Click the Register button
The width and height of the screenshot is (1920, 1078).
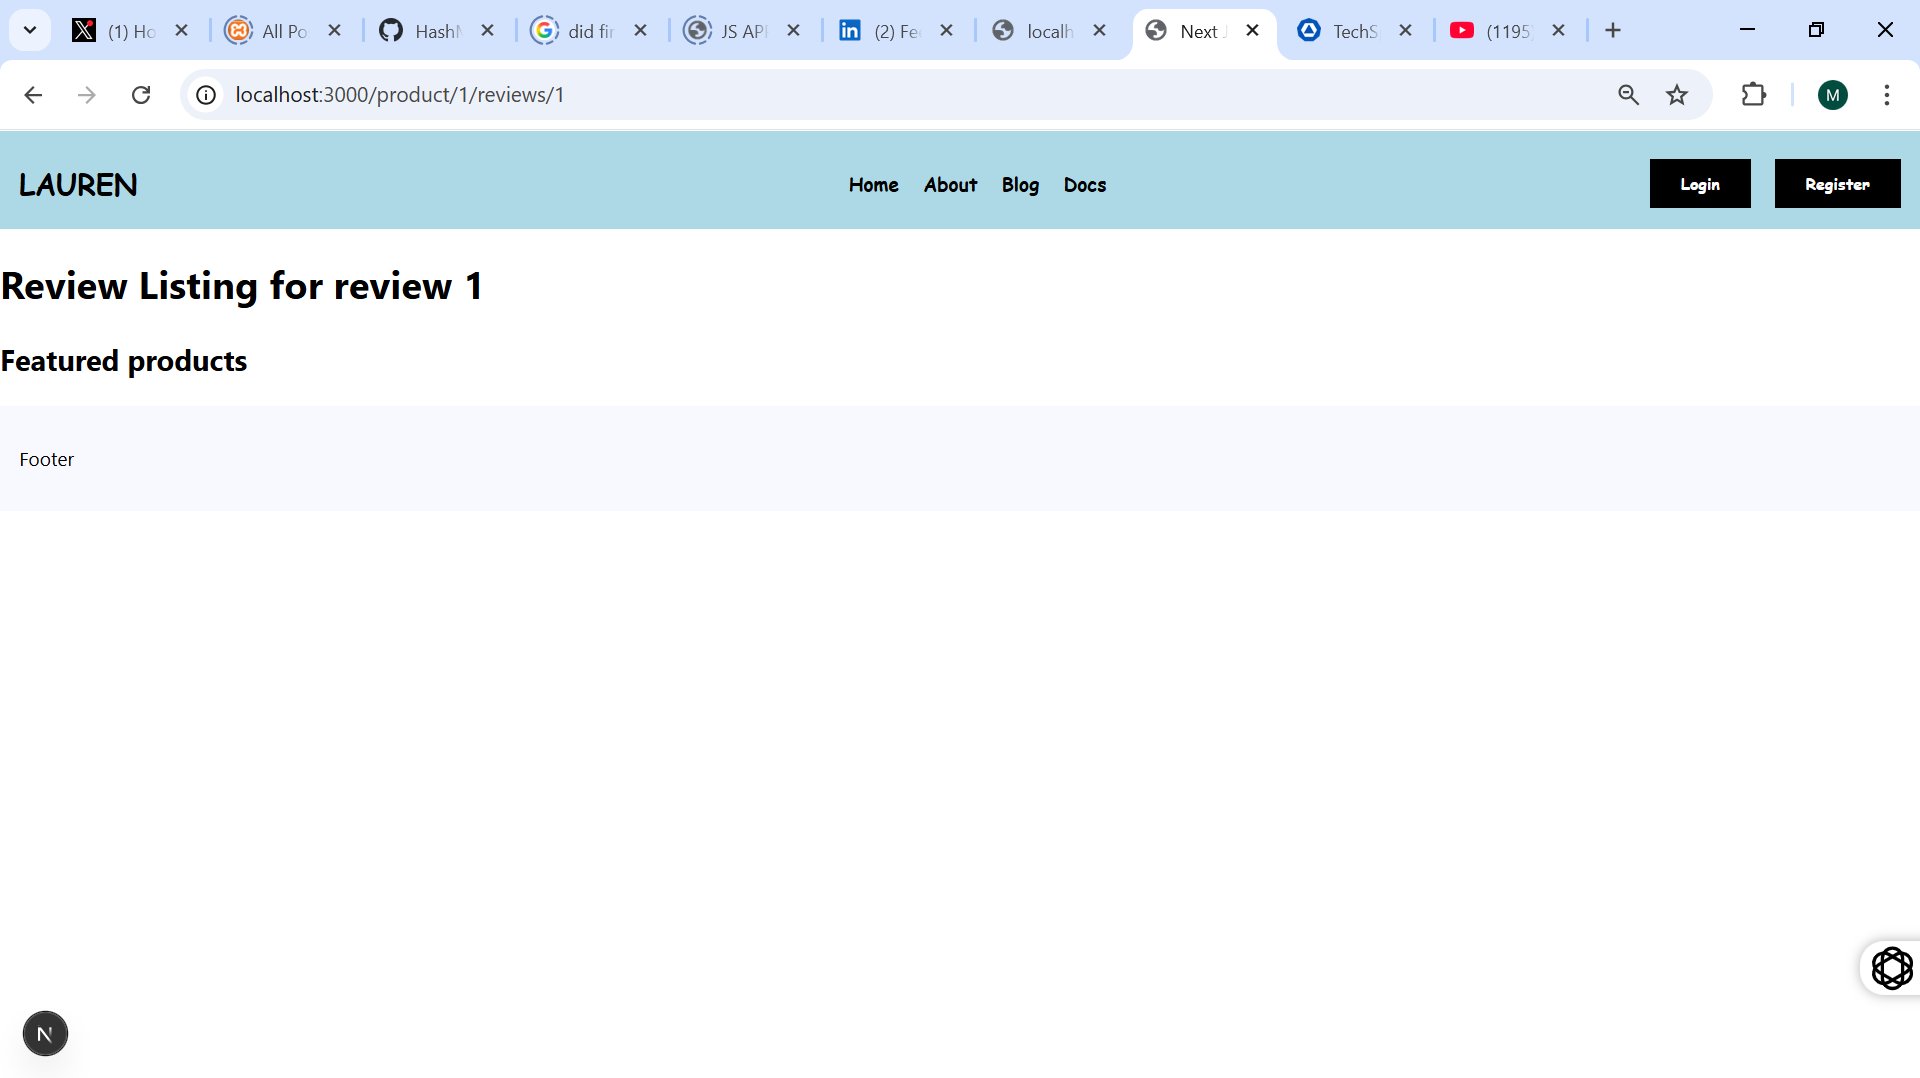tap(1838, 184)
